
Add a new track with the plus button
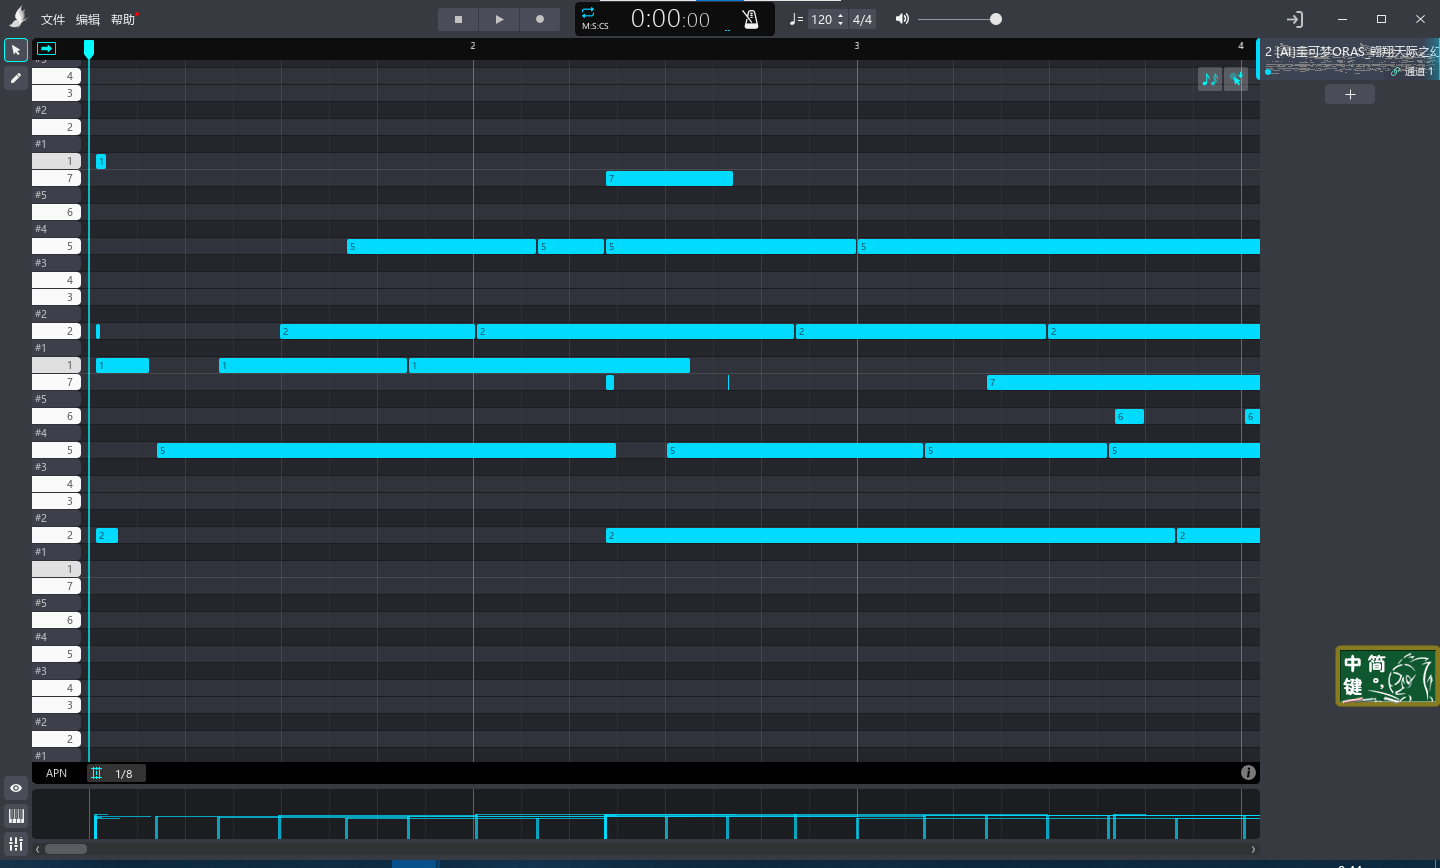[1350, 94]
